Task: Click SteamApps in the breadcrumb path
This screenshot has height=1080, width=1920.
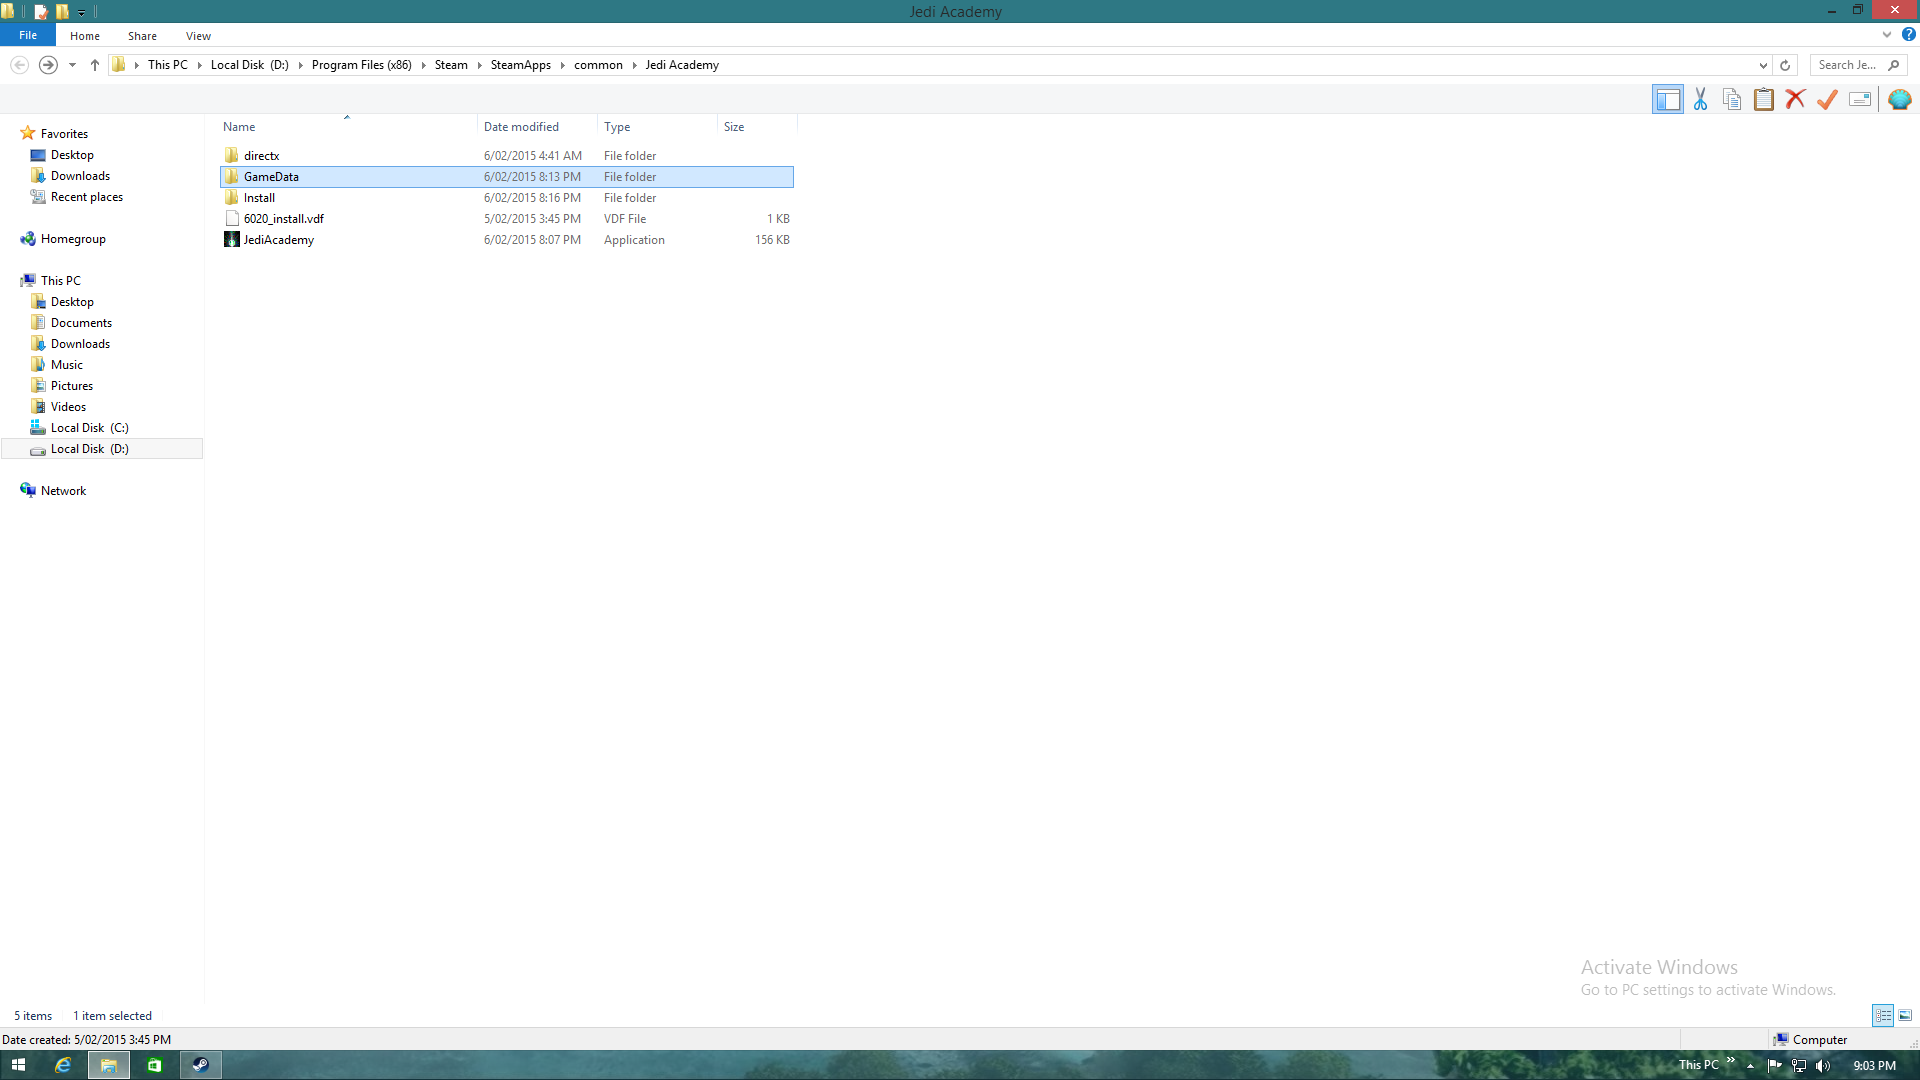Action: (x=520, y=65)
